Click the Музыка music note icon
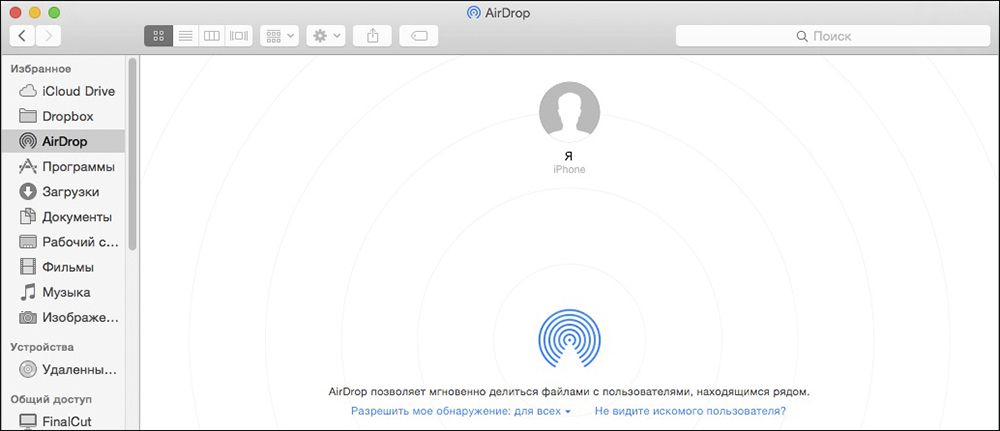 pos(28,292)
